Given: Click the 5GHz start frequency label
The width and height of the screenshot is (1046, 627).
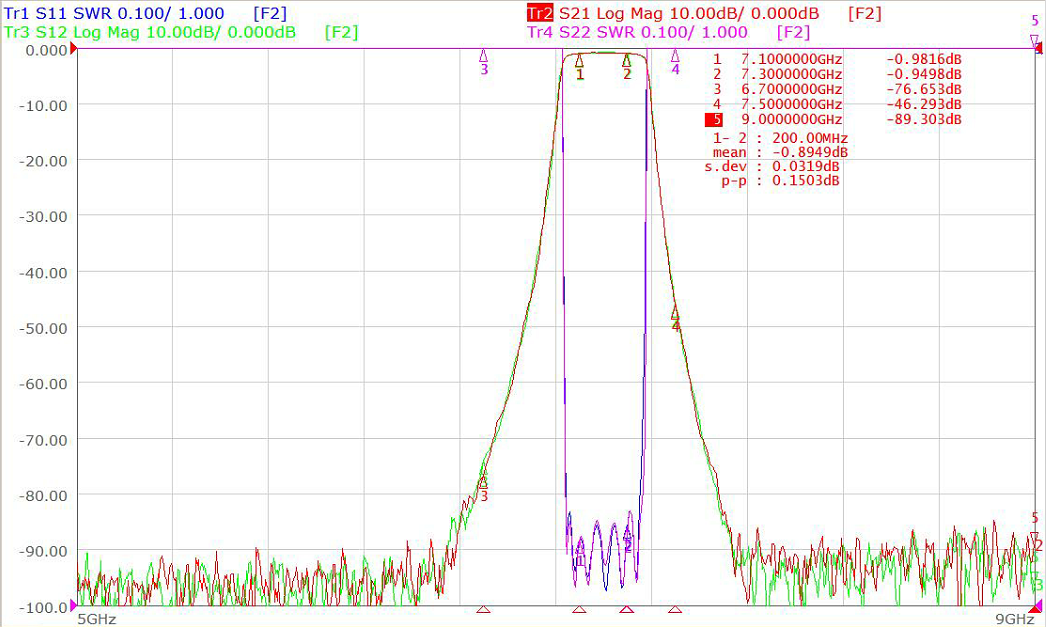Looking at the screenshot, I should click(x=97, y=619).
